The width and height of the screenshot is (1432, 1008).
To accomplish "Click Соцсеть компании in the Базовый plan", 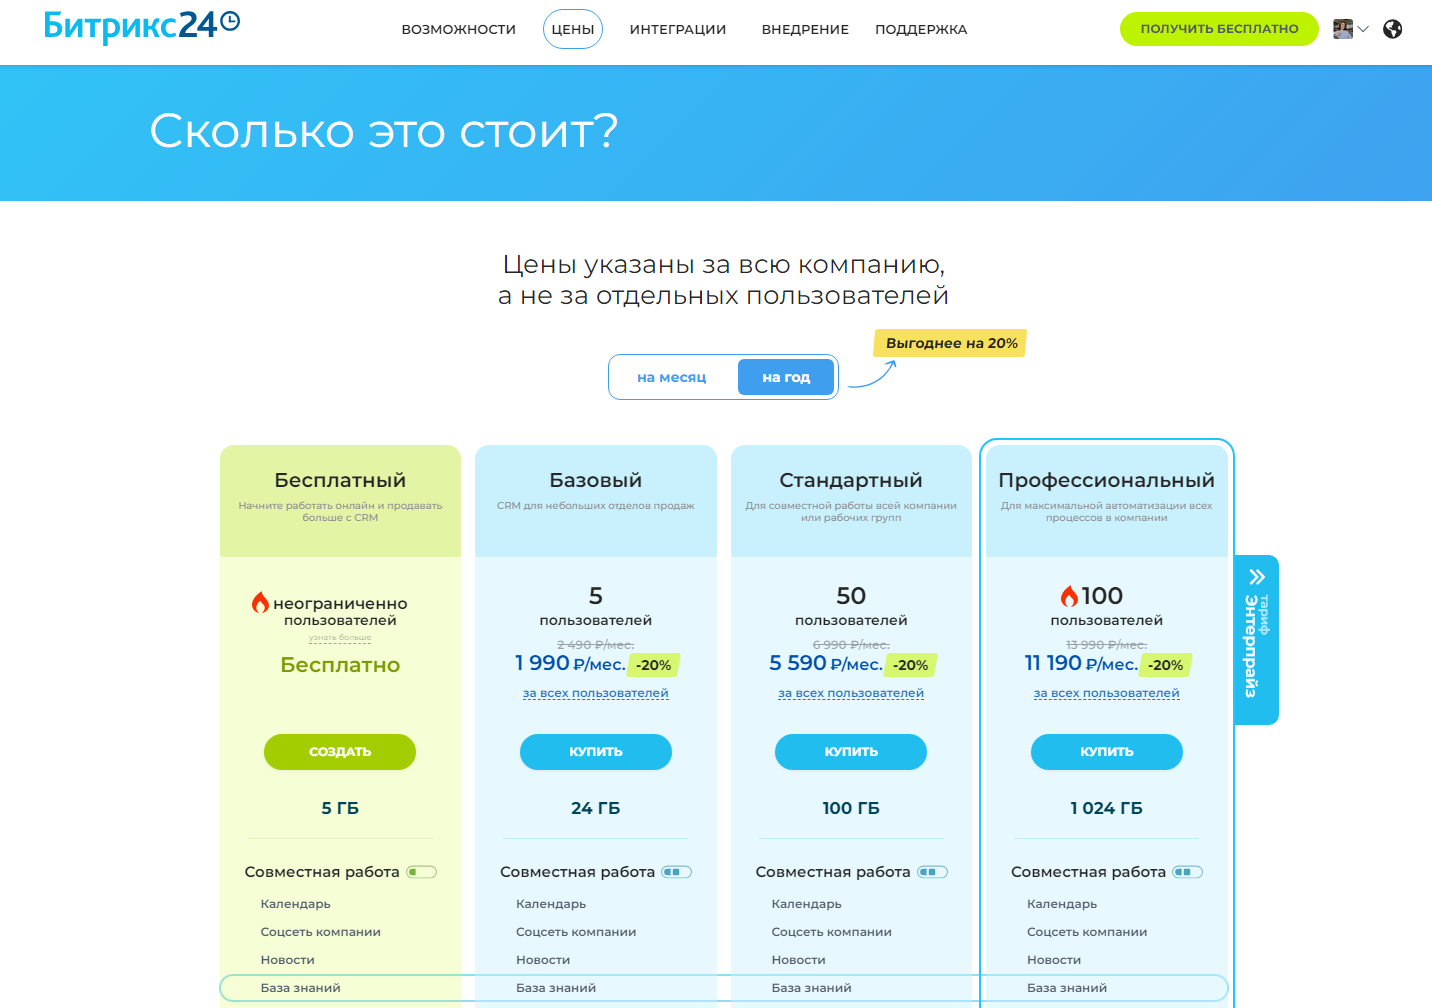I will pos(576,932).
